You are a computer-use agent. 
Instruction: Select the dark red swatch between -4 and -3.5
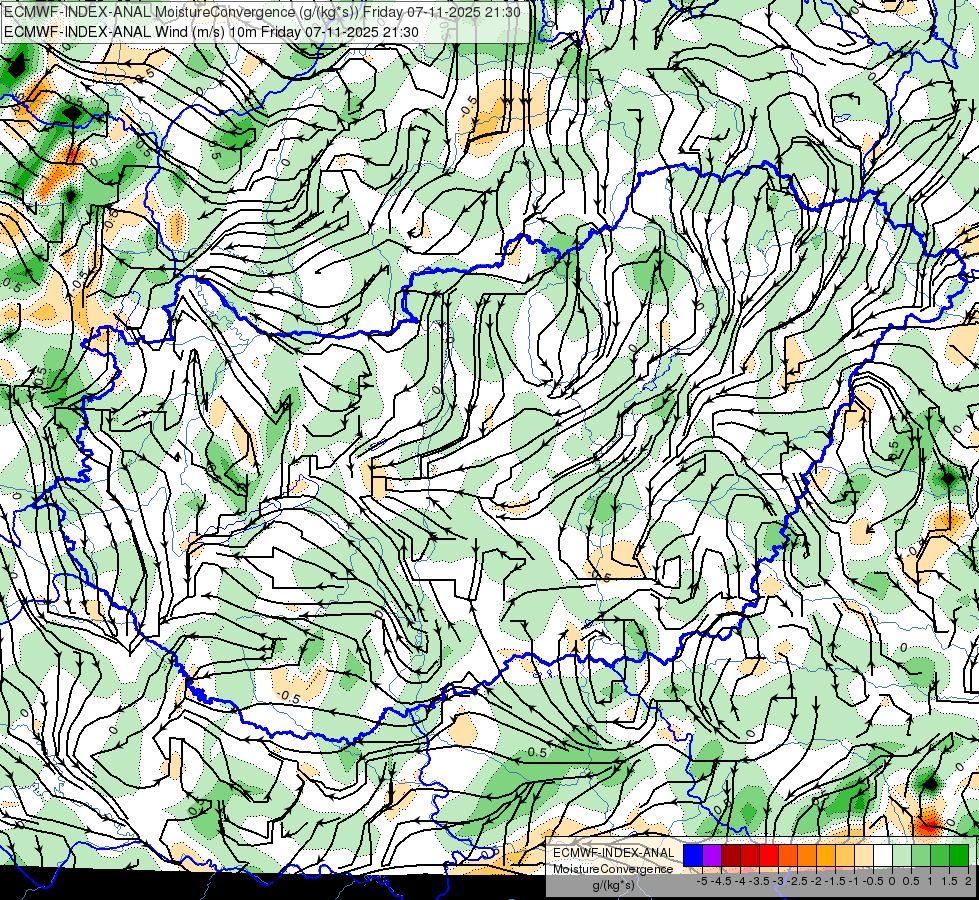750,856
